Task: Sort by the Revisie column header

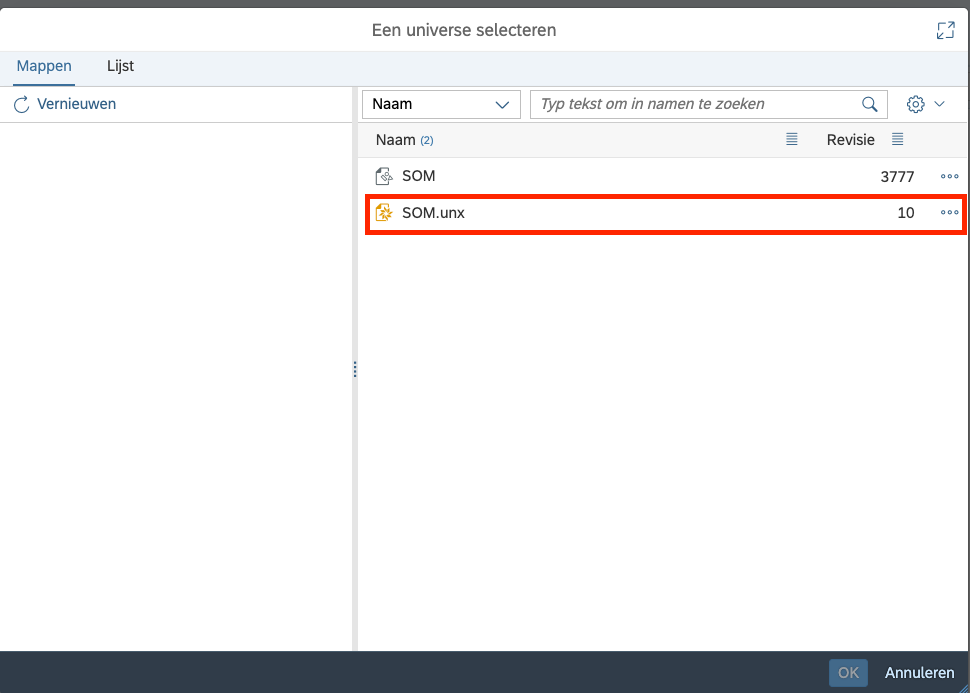Action: 851,140
